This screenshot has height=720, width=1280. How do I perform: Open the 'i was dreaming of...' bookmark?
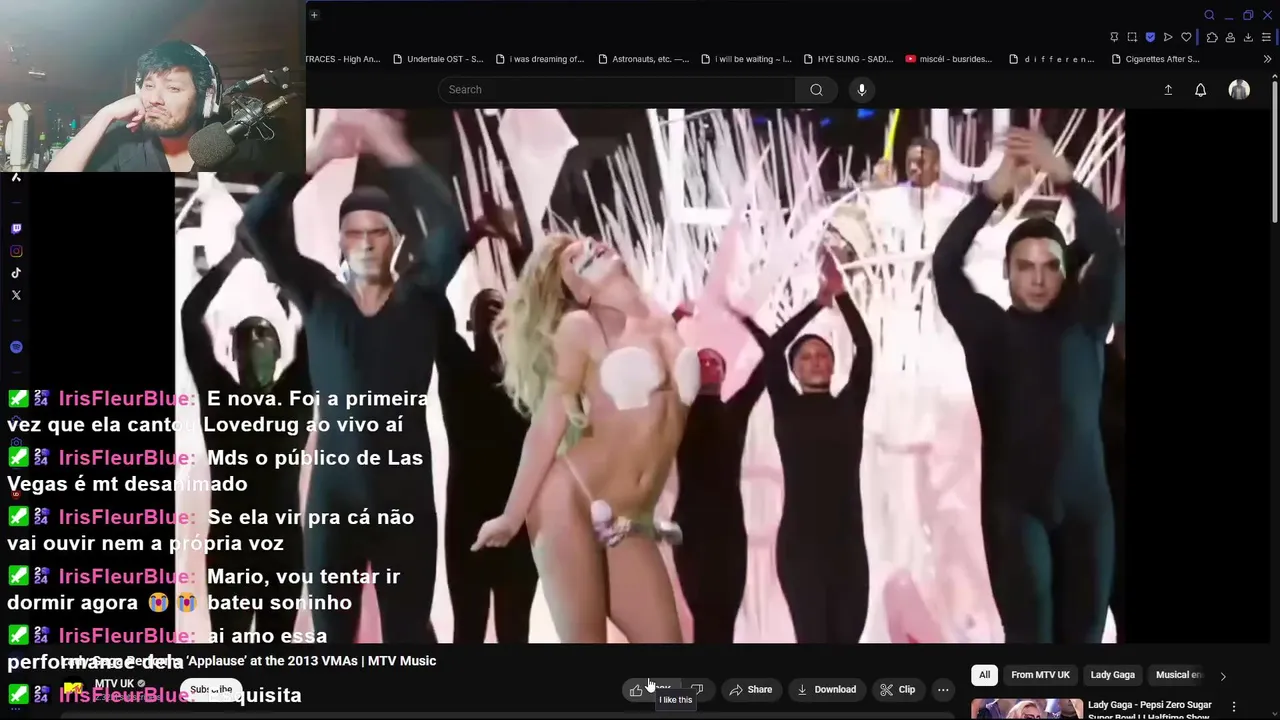point(540,59)
